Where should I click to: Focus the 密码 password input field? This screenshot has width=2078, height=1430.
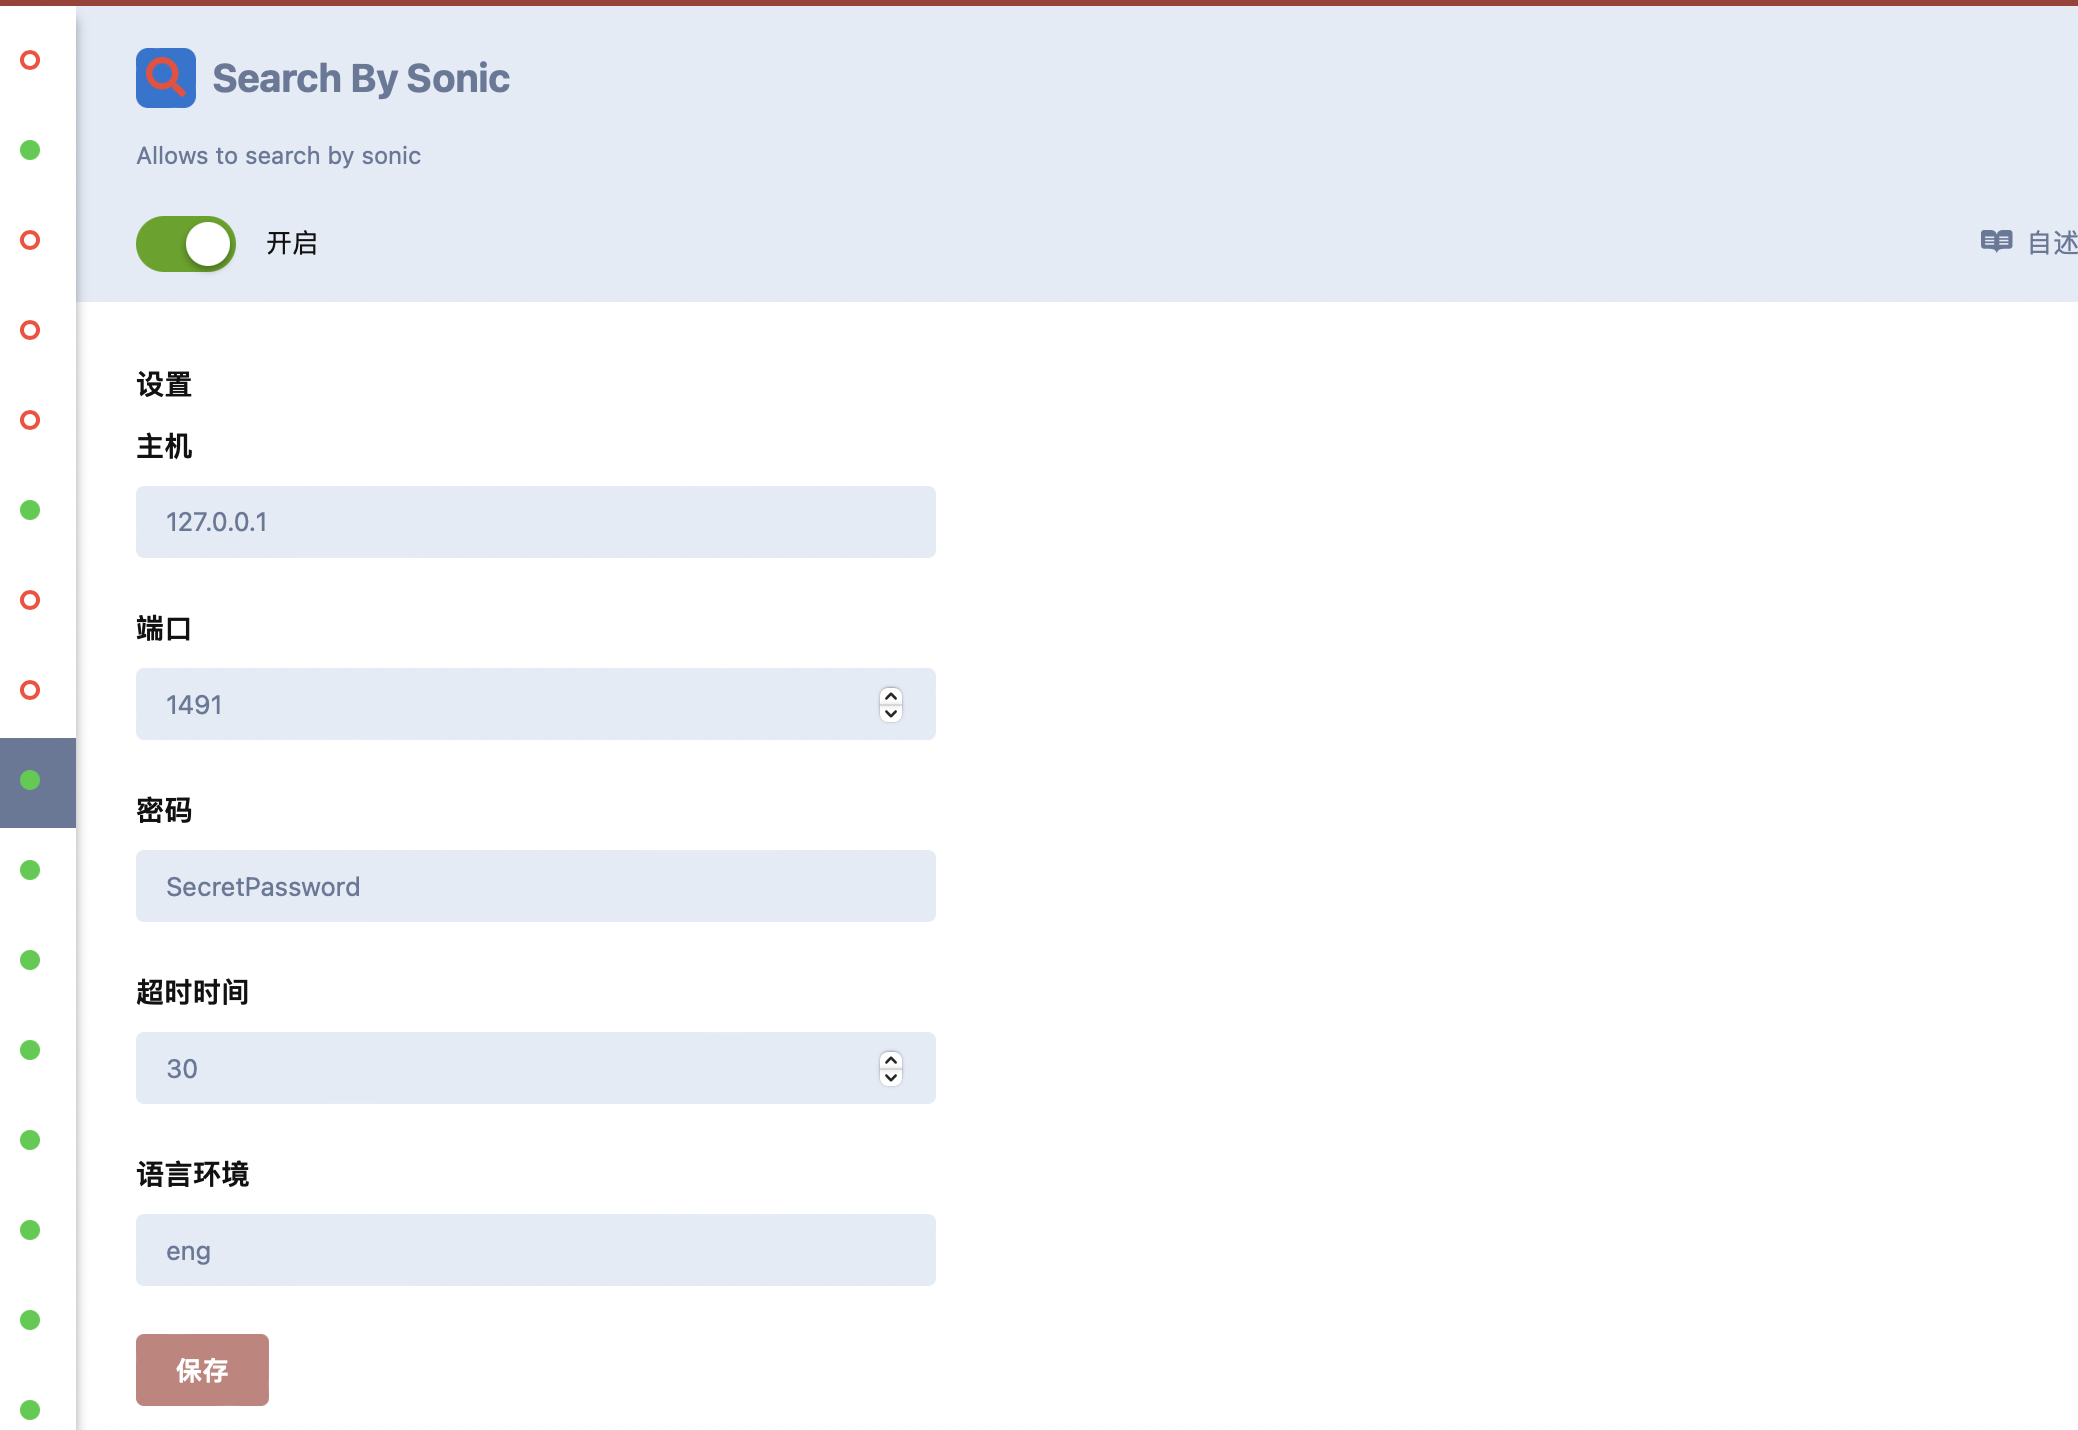click(x=535, y=886)
